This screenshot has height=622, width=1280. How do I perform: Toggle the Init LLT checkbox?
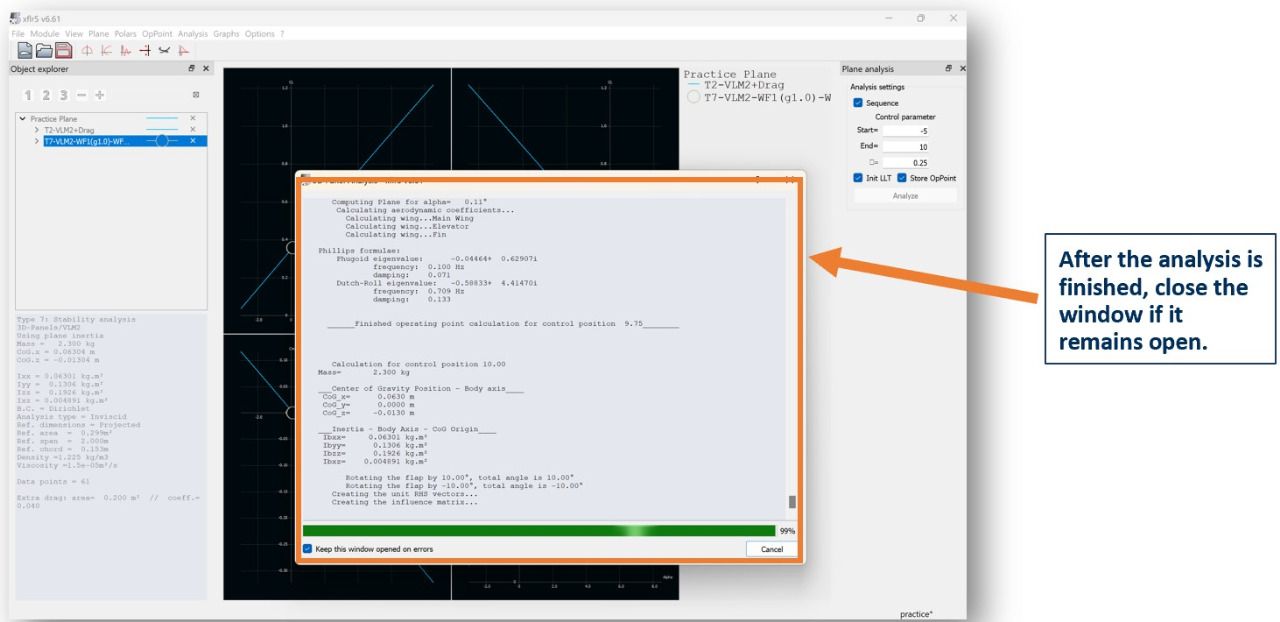(x=858, y=178)
